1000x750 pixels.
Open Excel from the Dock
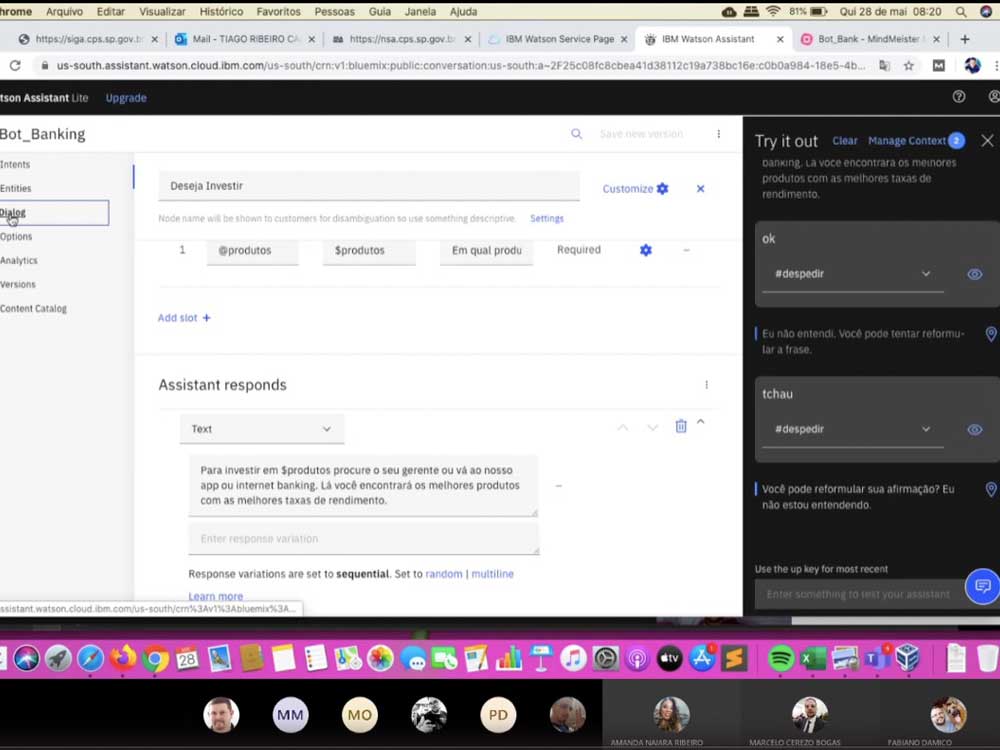(x=813, y=658)
